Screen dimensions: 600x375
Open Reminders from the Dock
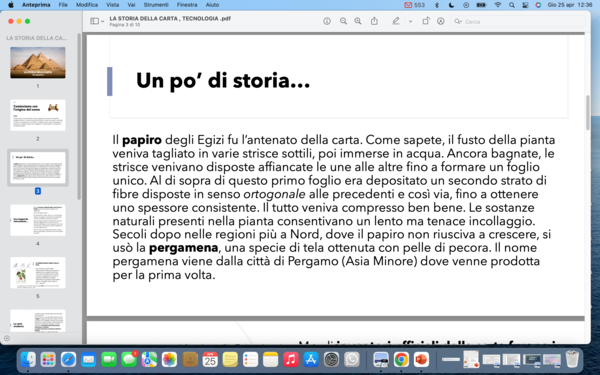coord(251,359)
